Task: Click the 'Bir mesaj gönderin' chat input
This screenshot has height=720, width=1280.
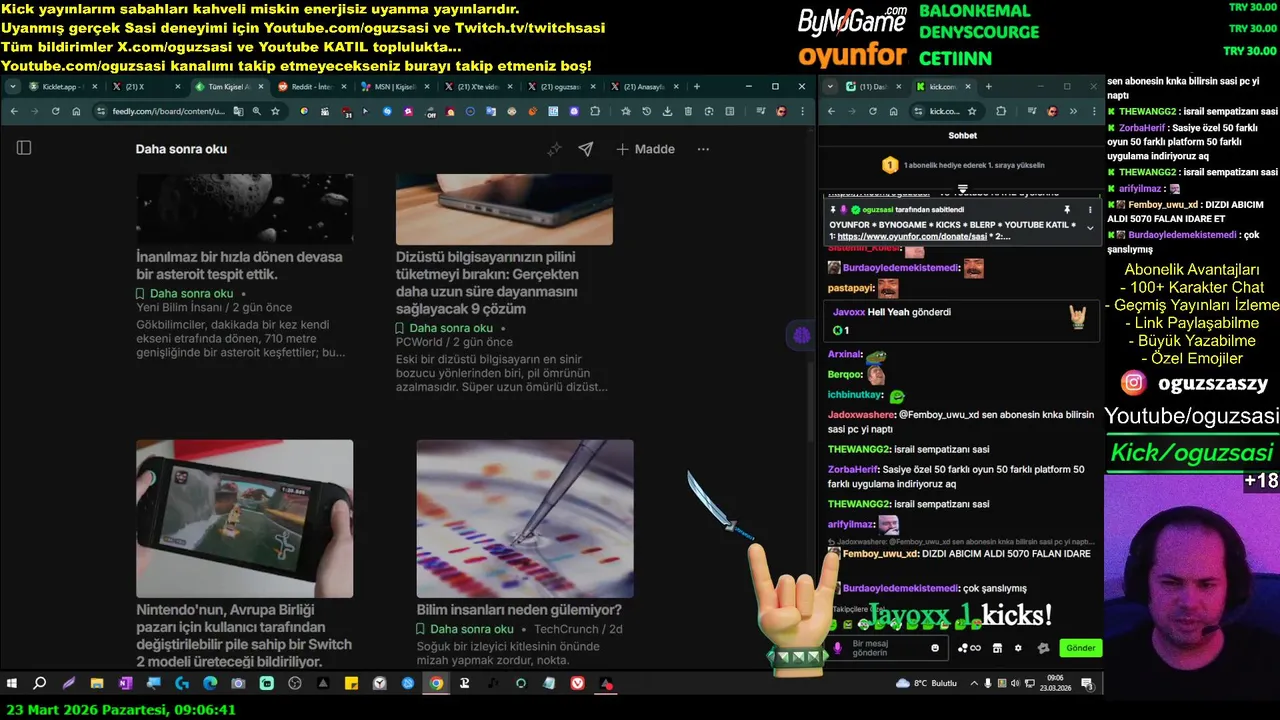Action: (888, 648)
